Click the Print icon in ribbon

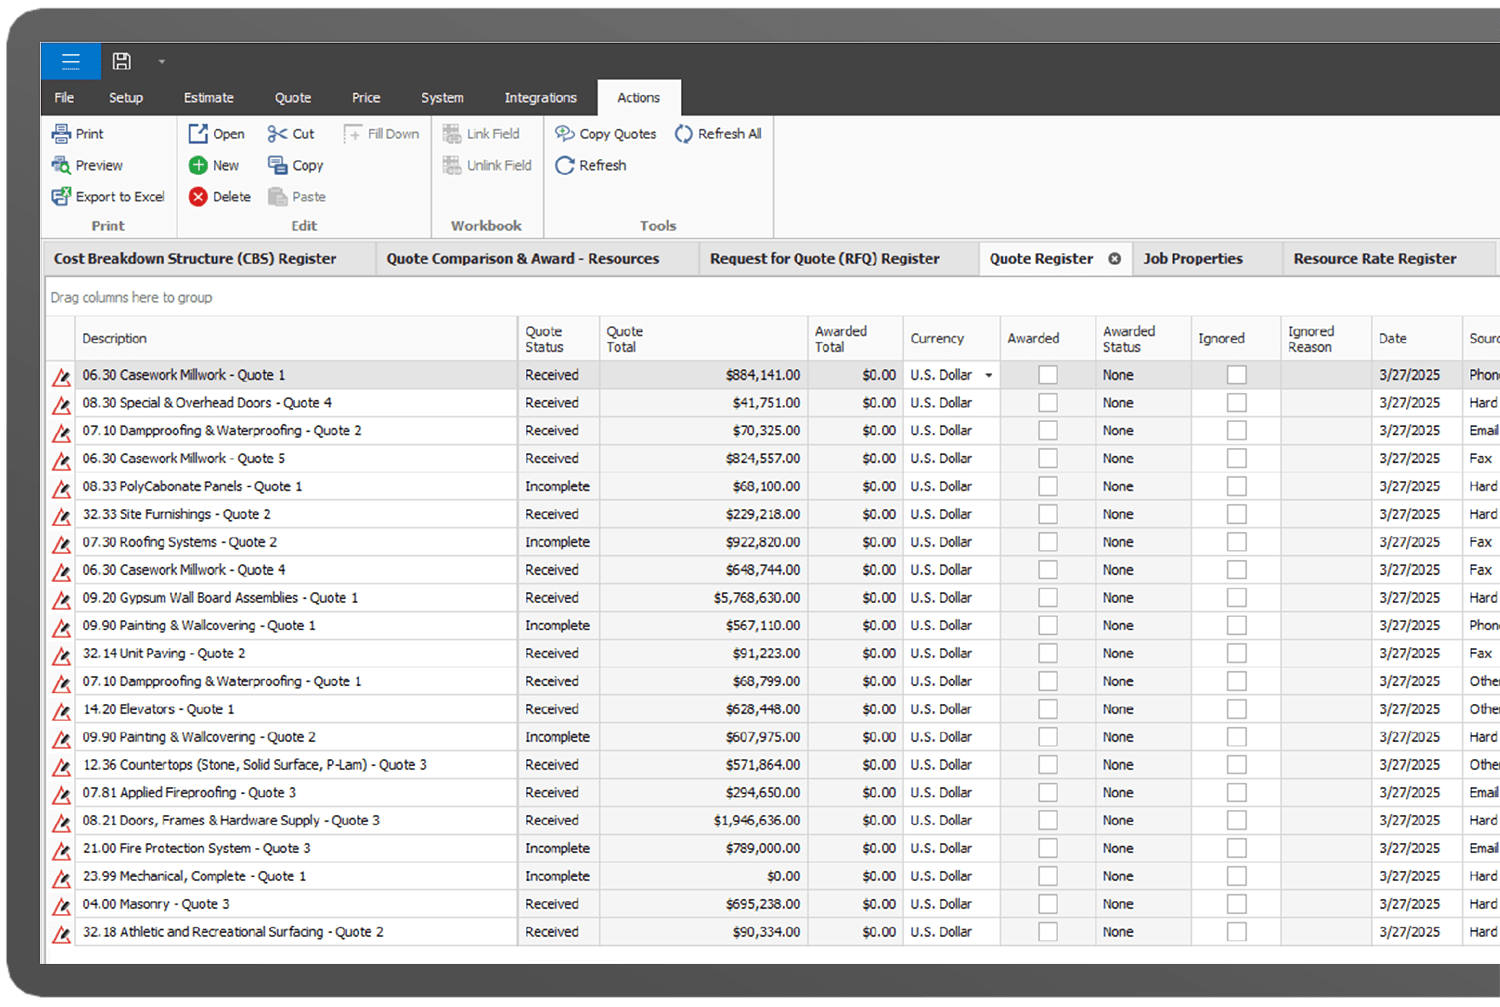(x=62, y=133)
